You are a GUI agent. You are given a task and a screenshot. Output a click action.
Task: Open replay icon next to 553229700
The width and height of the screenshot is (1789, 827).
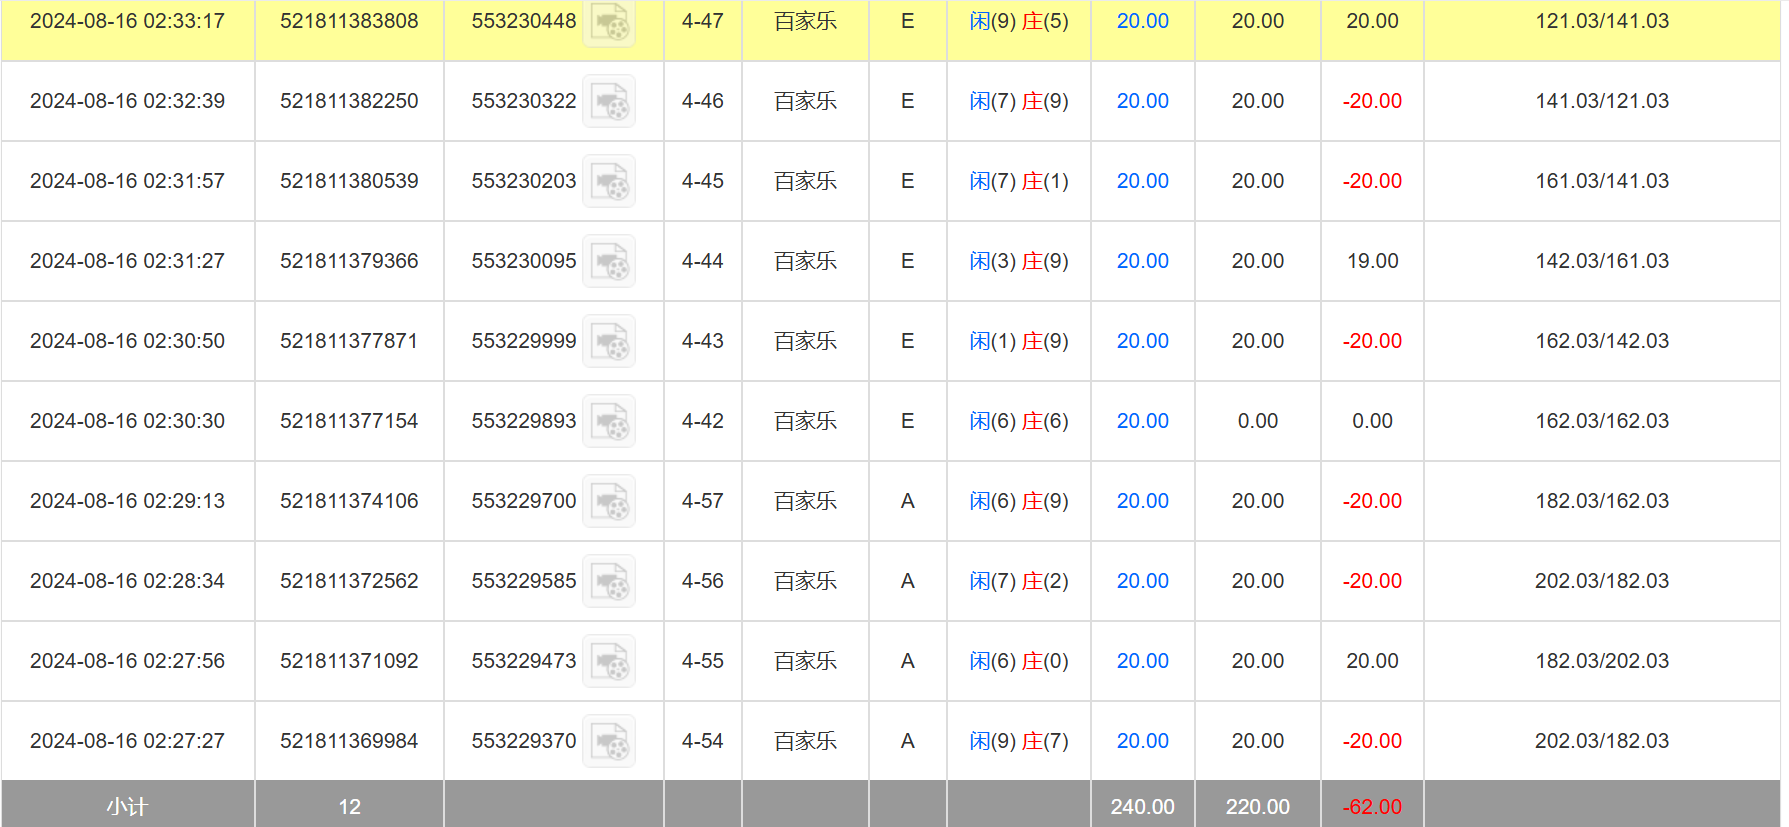(609, 501)
